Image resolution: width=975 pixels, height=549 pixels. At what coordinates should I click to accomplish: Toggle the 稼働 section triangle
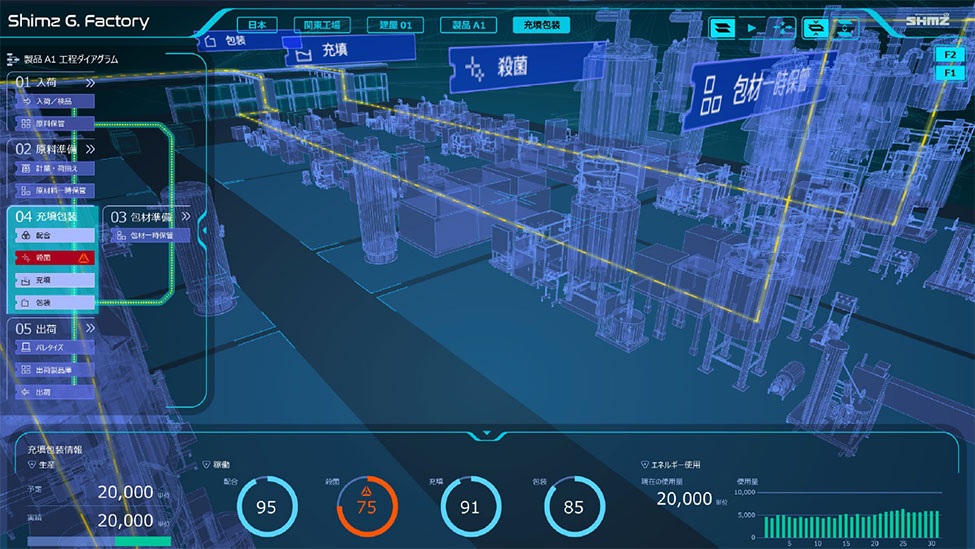click(206, 464)
